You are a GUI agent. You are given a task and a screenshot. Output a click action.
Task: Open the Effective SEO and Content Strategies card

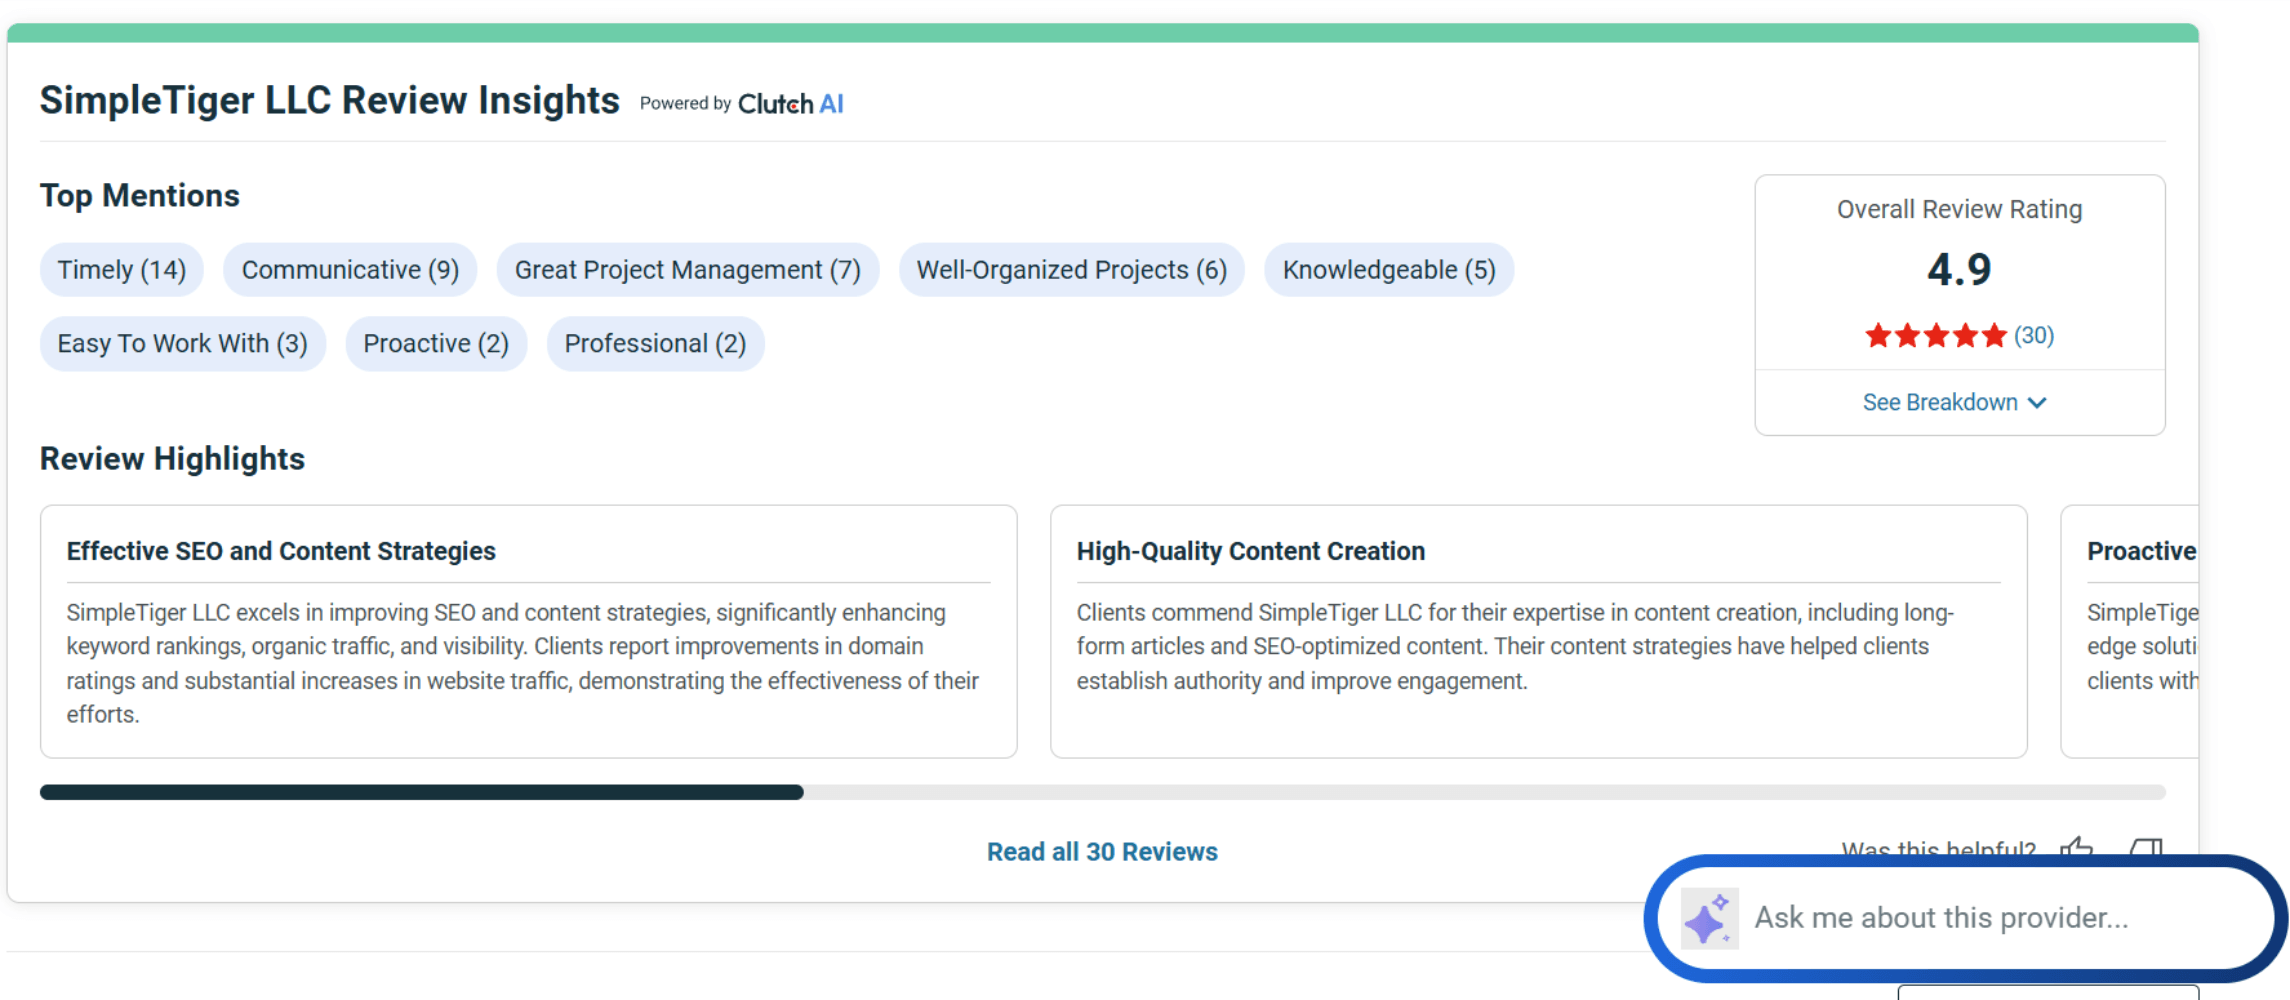[x=529, y=631]
